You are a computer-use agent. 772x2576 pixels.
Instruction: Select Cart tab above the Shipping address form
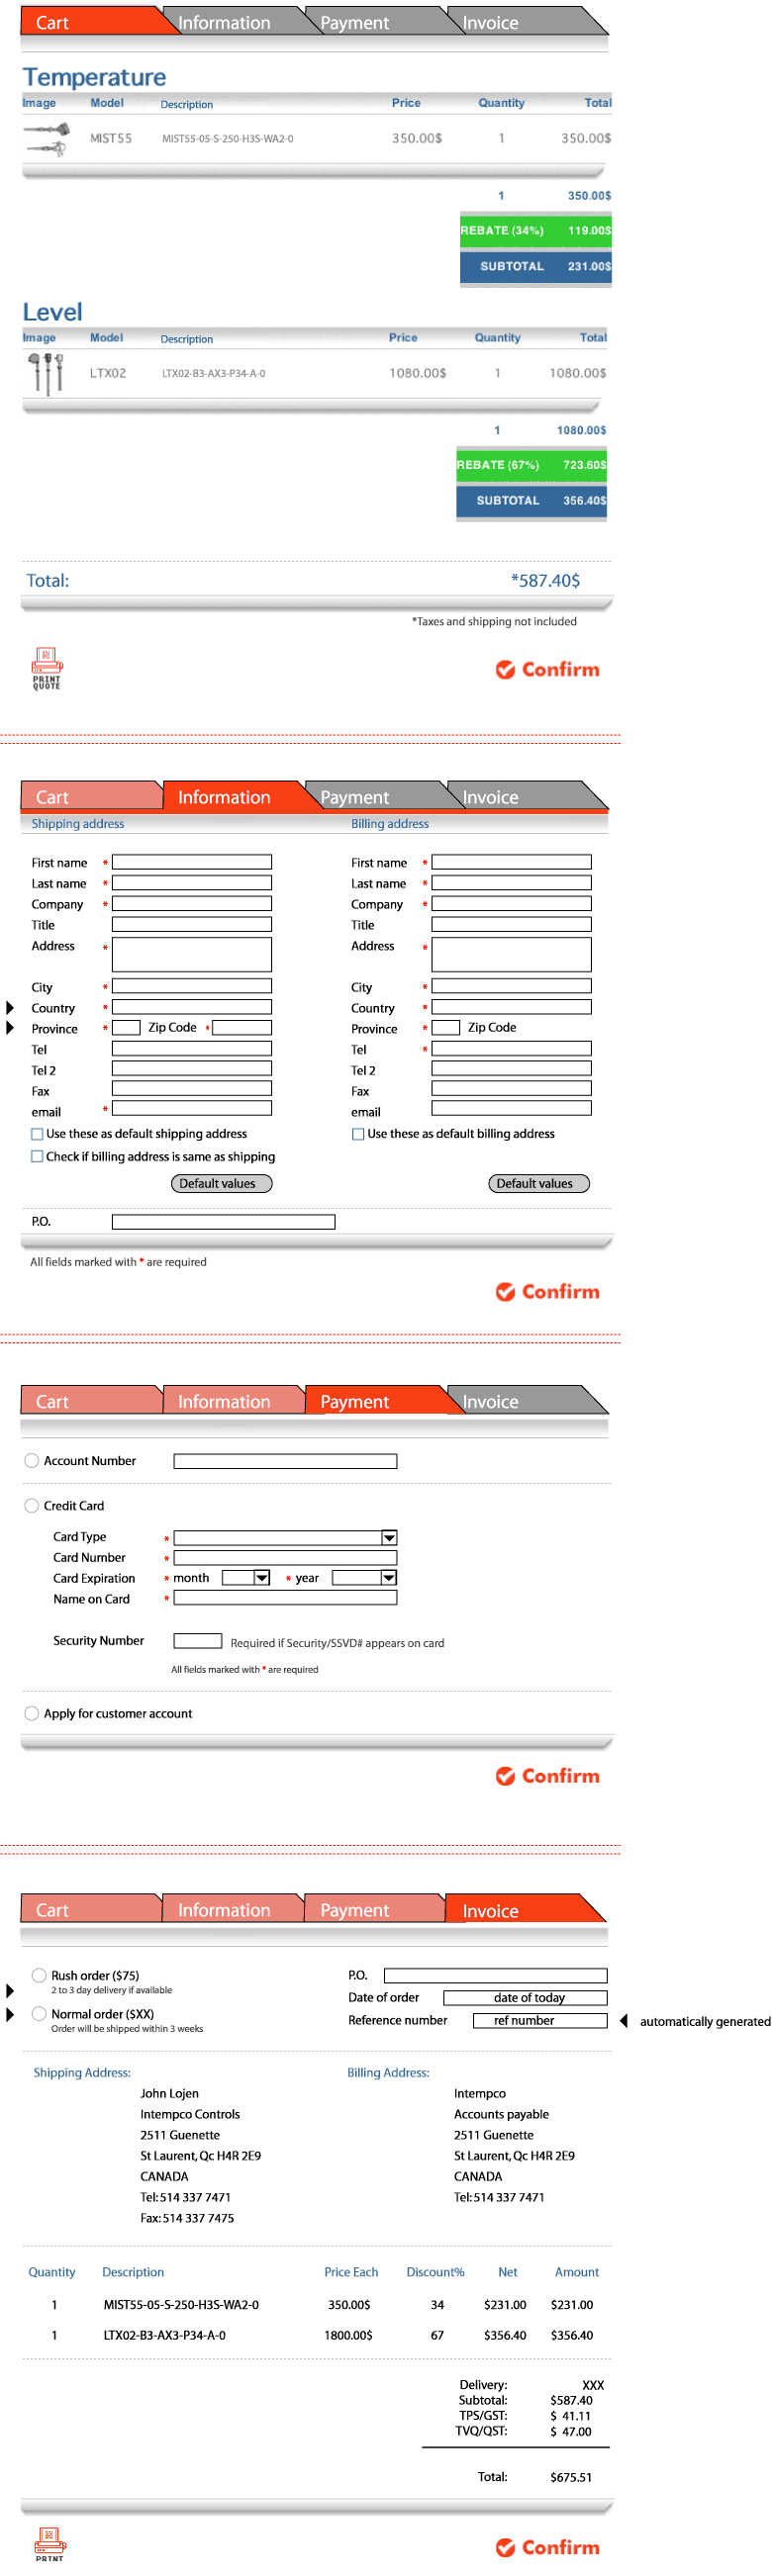(x=90, y=797)
